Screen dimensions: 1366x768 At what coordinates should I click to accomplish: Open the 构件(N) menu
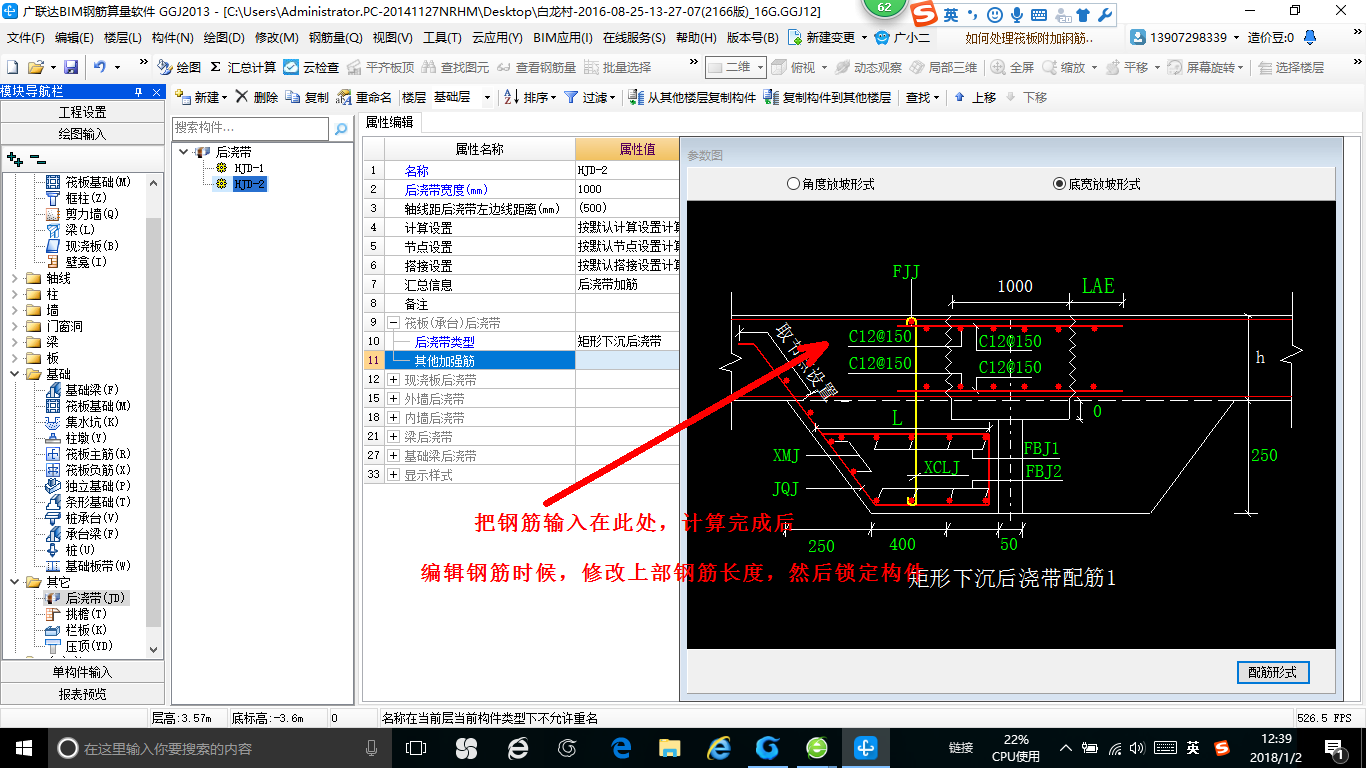173,38
